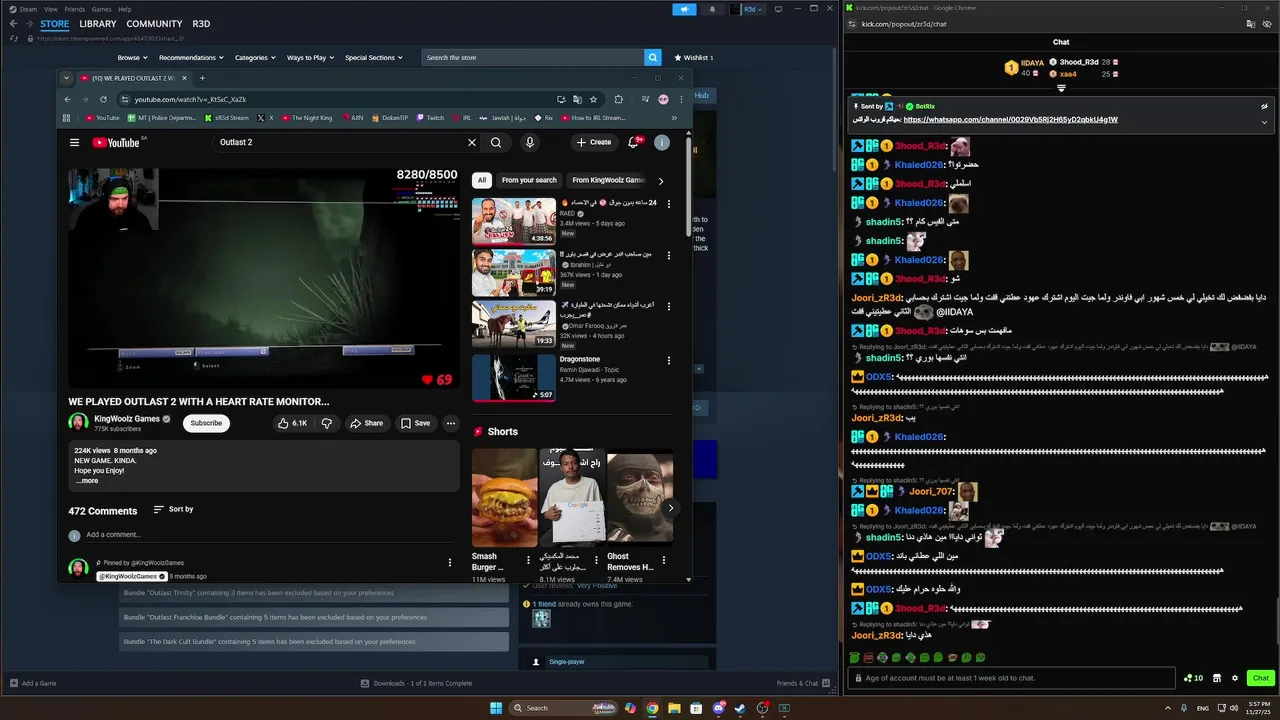1280x720 pixels.
Task: Click the Share button
Action: 366,423
